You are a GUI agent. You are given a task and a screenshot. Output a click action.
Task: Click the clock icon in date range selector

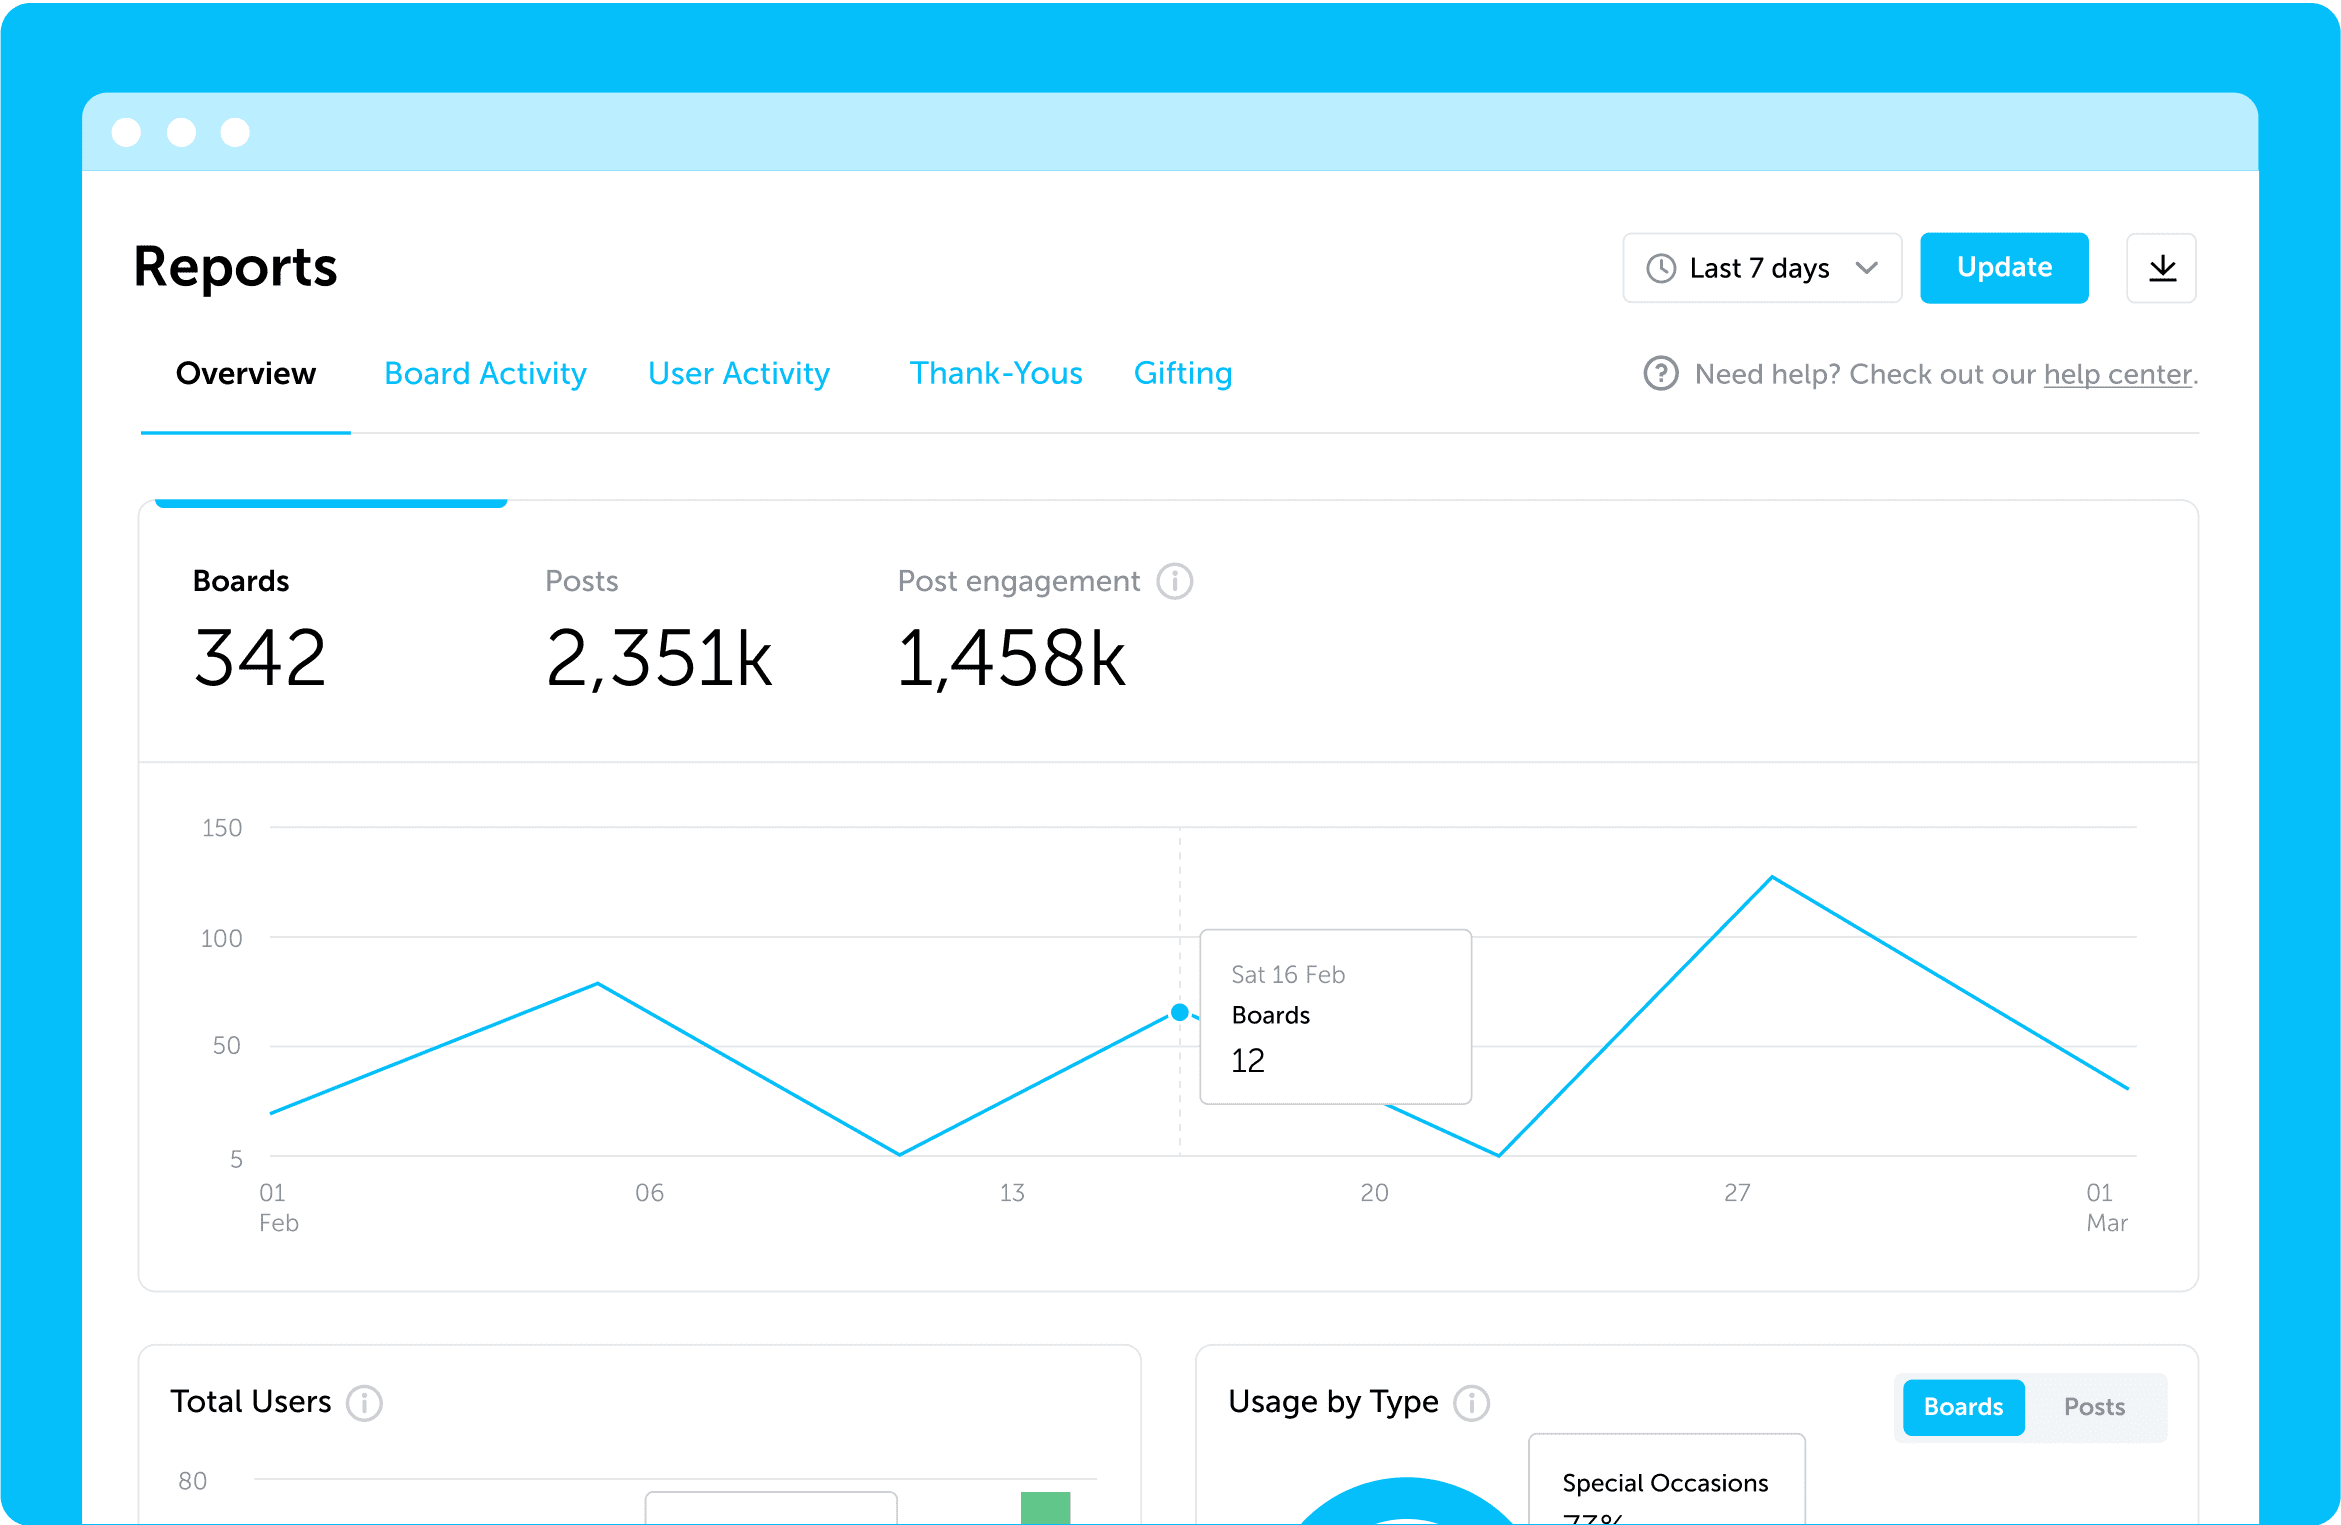point(1661,268)
